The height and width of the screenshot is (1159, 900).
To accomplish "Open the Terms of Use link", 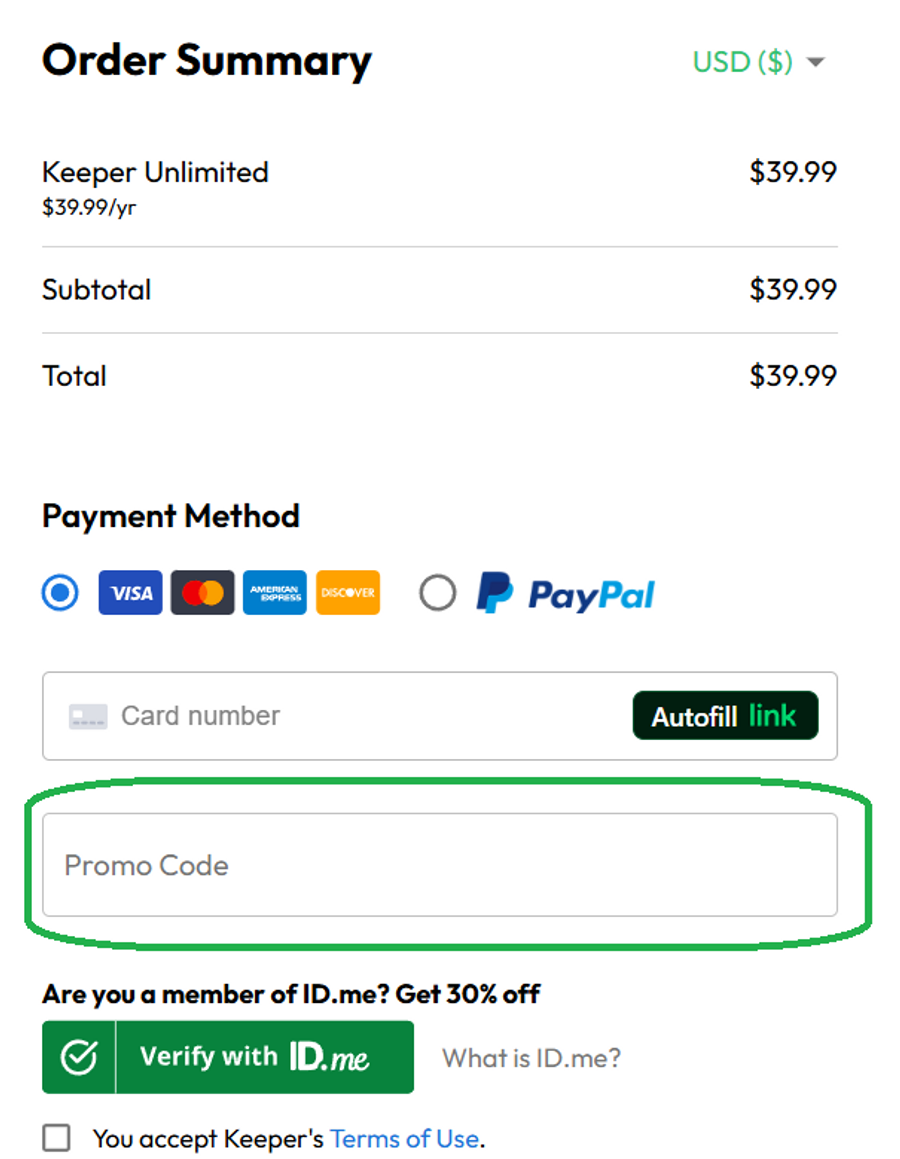I will click(x=404, y=1138).
